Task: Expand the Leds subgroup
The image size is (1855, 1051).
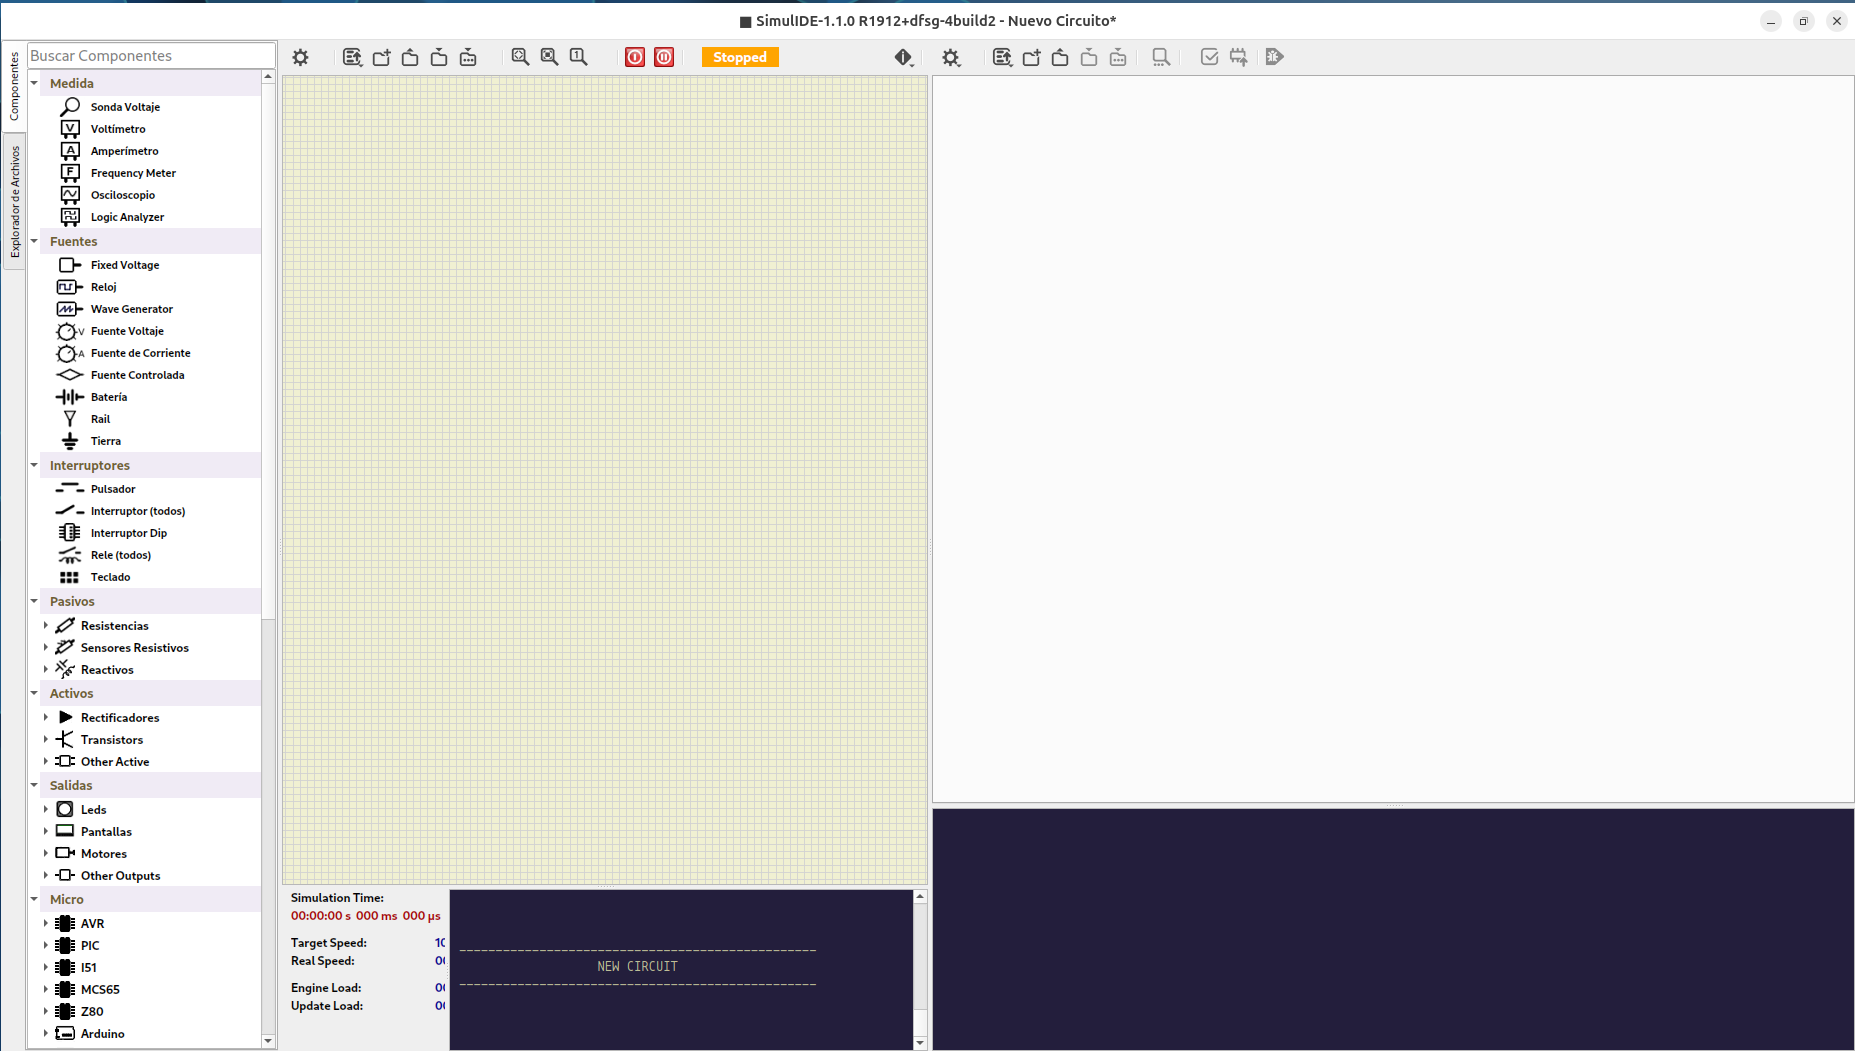Action: pos(46,809)
